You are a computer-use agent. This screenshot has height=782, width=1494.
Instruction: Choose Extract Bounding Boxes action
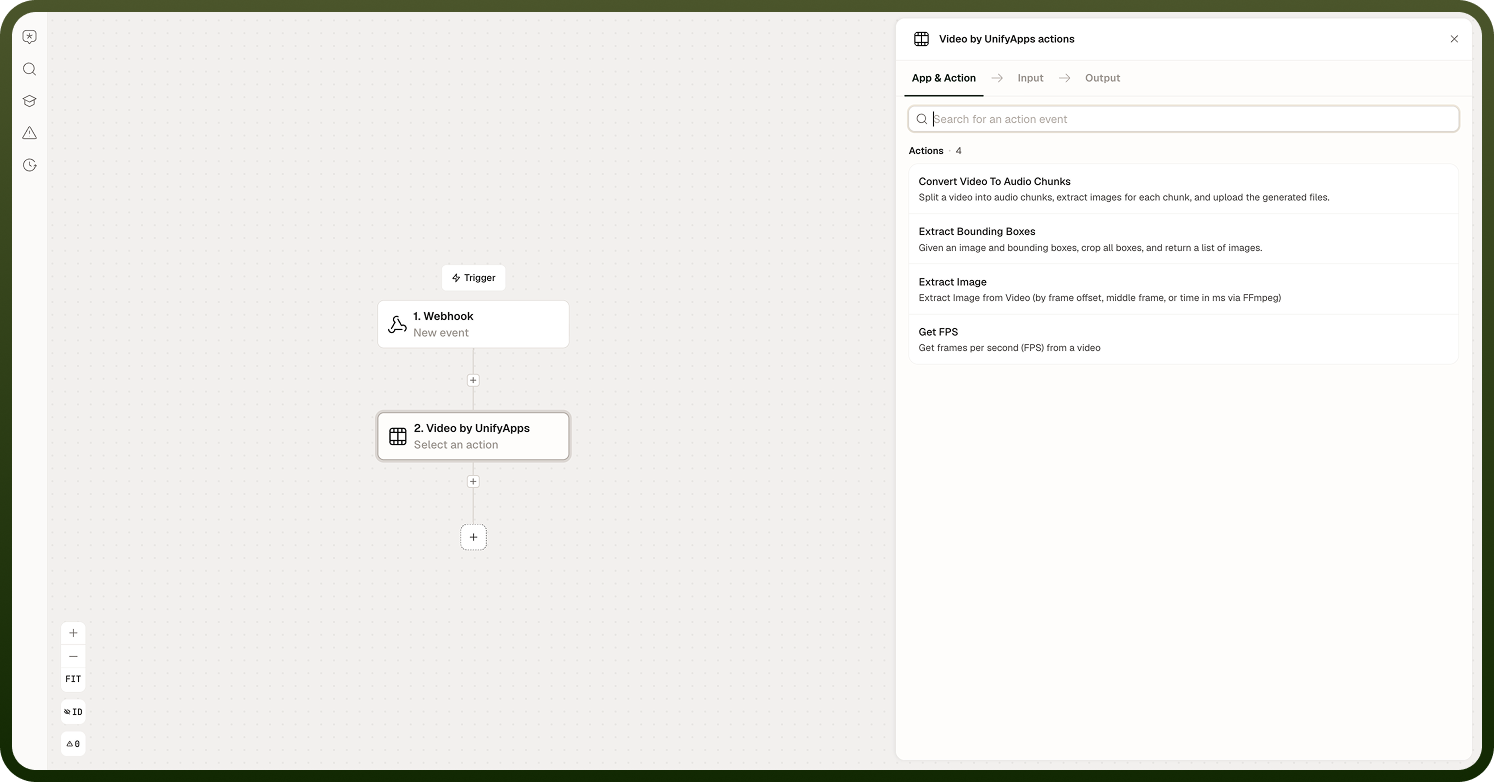click(x=1183, y=239)
